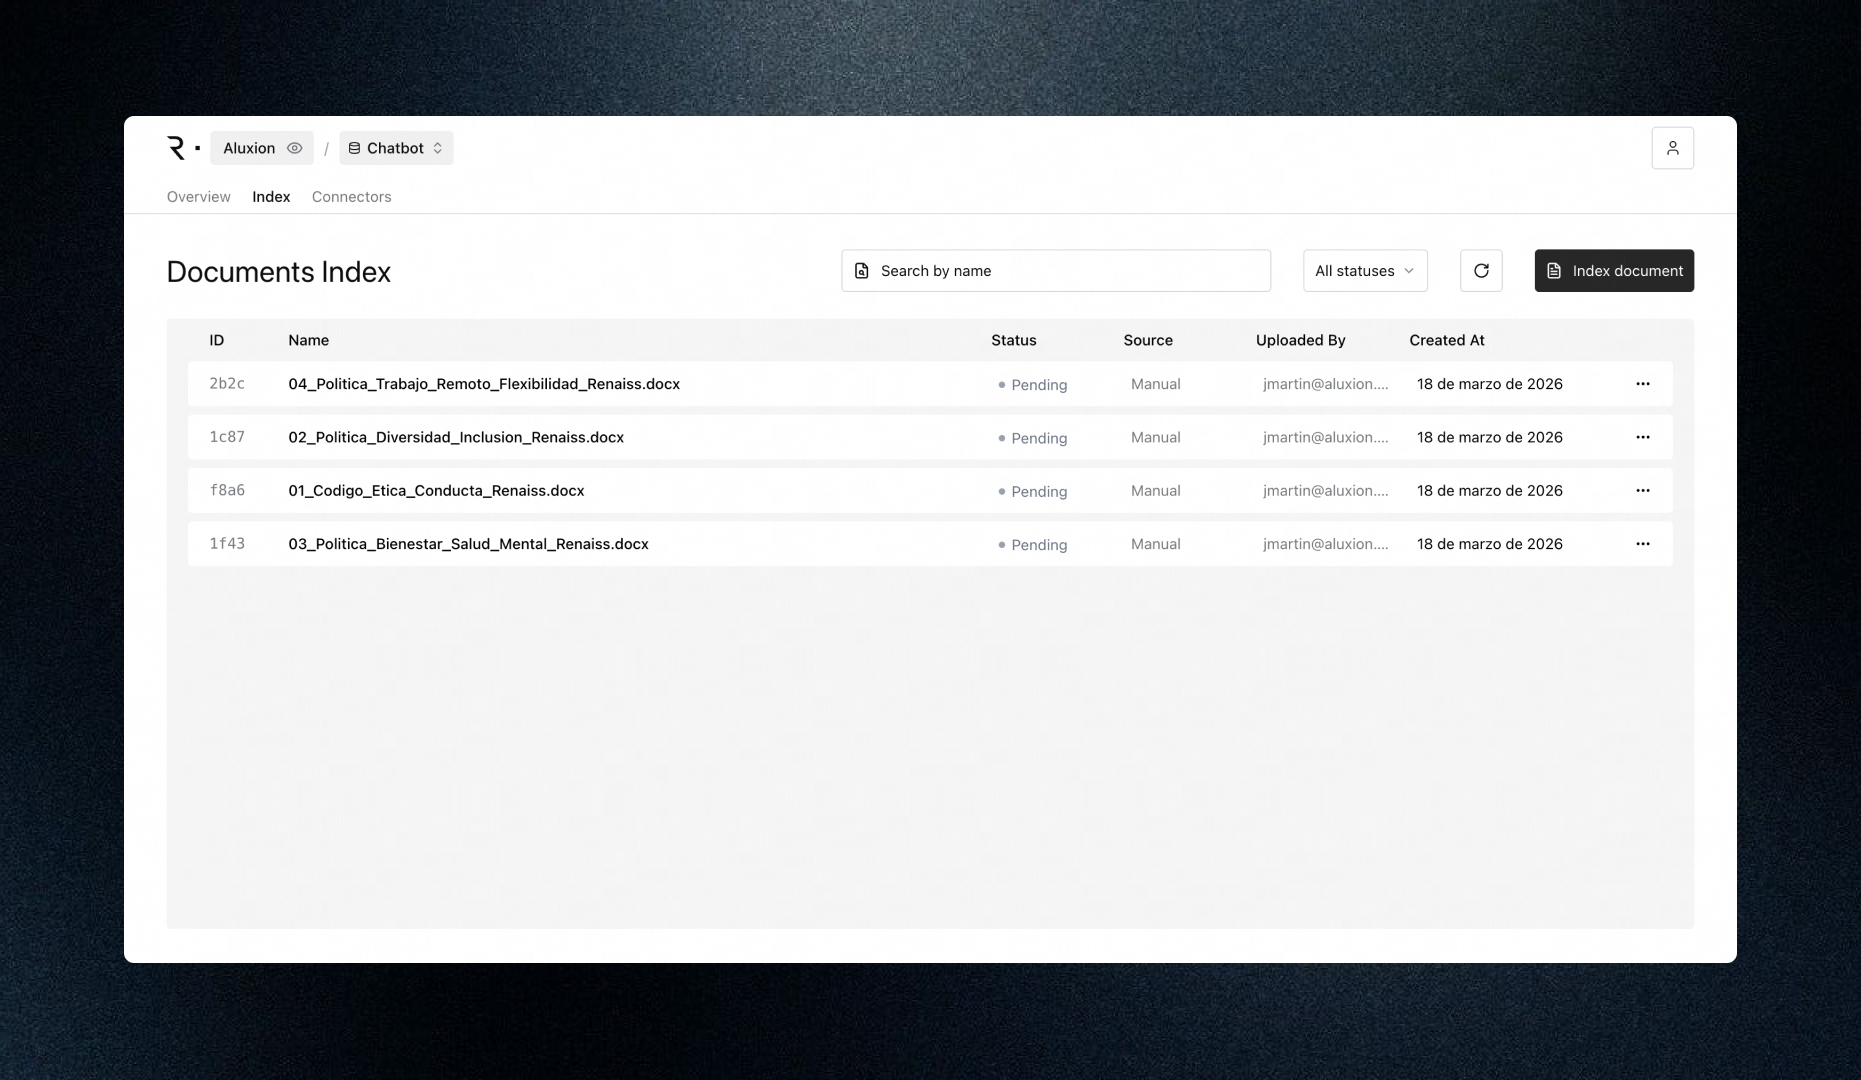Viewport: 1861px width, 1080px height.
Task: Toggle the eye icon next to Aluxion
Action: tap(294, 147)
